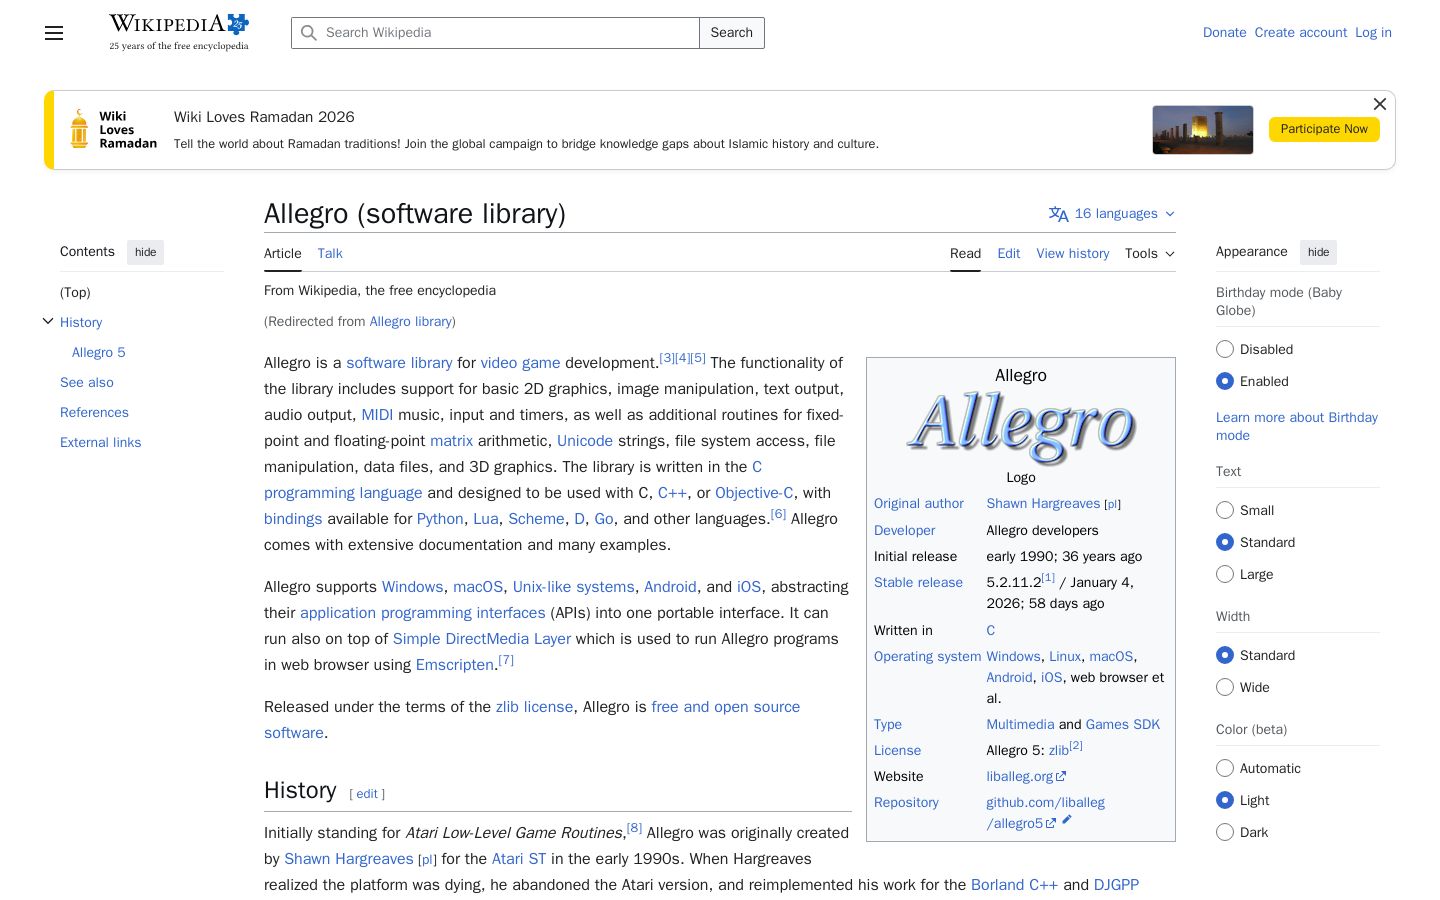The image size is (1440, 900).
Task: Click the Wikipedia globe logo
Action: [x=179, y=32]
